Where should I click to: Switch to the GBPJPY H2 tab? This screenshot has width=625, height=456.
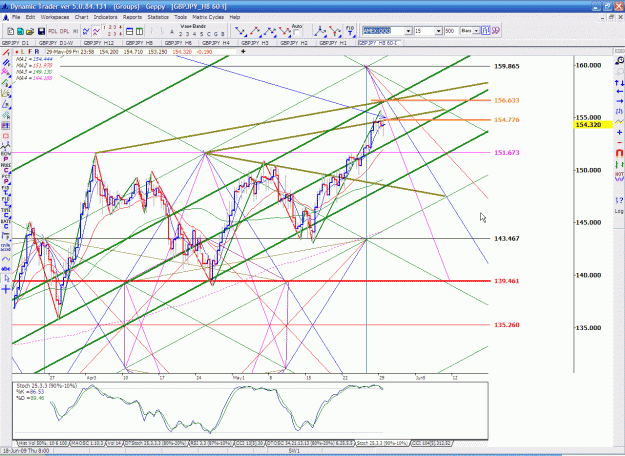pos(294,43)
